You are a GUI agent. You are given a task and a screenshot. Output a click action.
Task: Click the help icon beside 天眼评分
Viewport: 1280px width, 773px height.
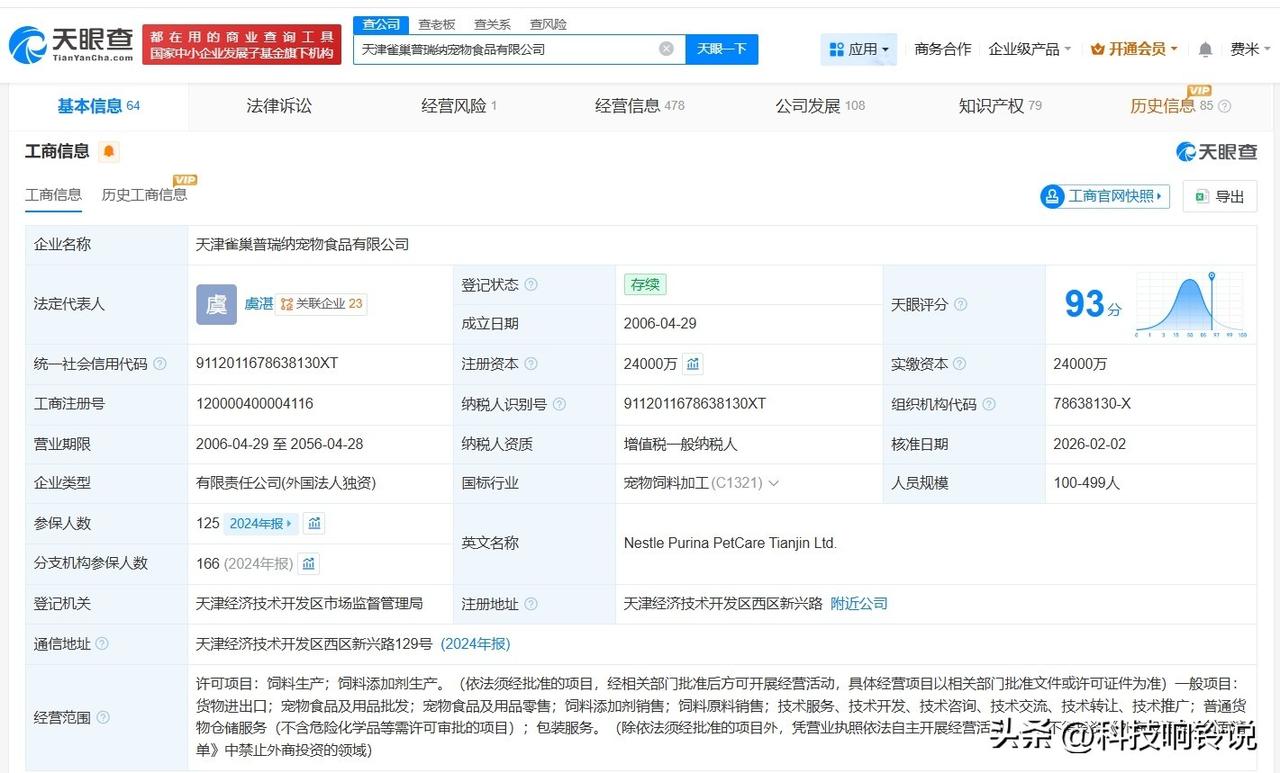[x=960, y=305]
